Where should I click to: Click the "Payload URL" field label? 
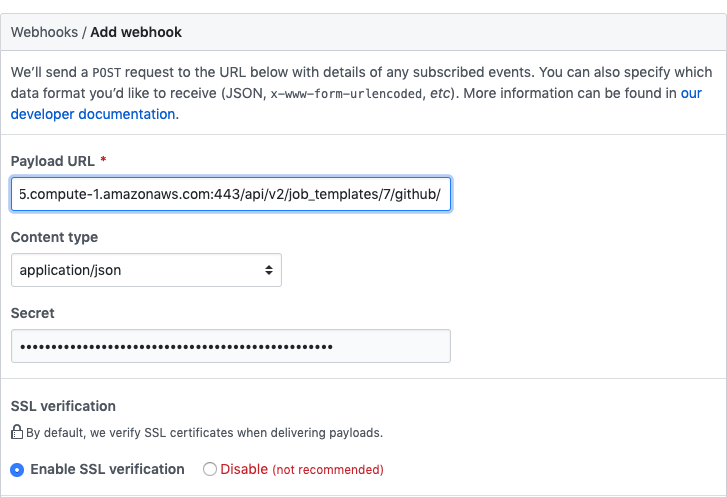[x=52, y=161]
